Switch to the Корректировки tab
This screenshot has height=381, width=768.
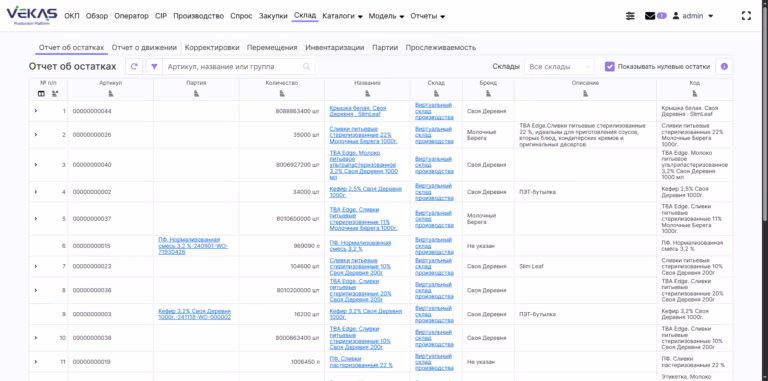pos(212,48)
